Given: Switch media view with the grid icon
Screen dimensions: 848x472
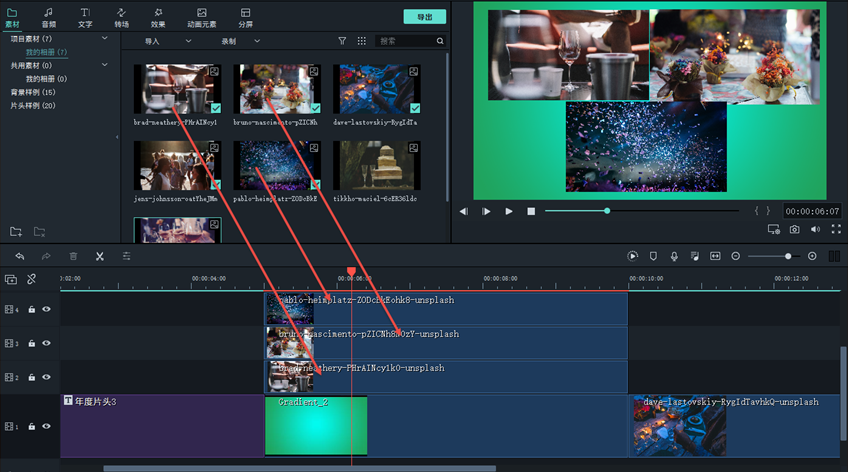Looking at the screenshot, I should pos(362,41).
